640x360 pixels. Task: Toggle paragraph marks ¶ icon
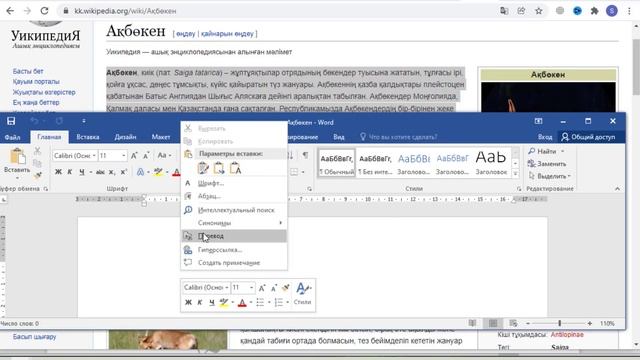[x=305, y=155]
